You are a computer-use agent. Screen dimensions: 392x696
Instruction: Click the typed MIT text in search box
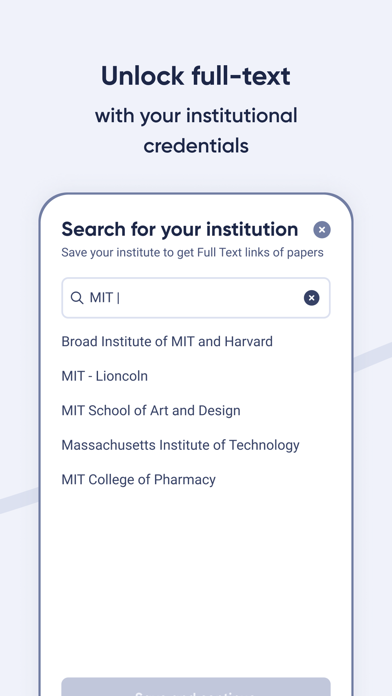102,298
